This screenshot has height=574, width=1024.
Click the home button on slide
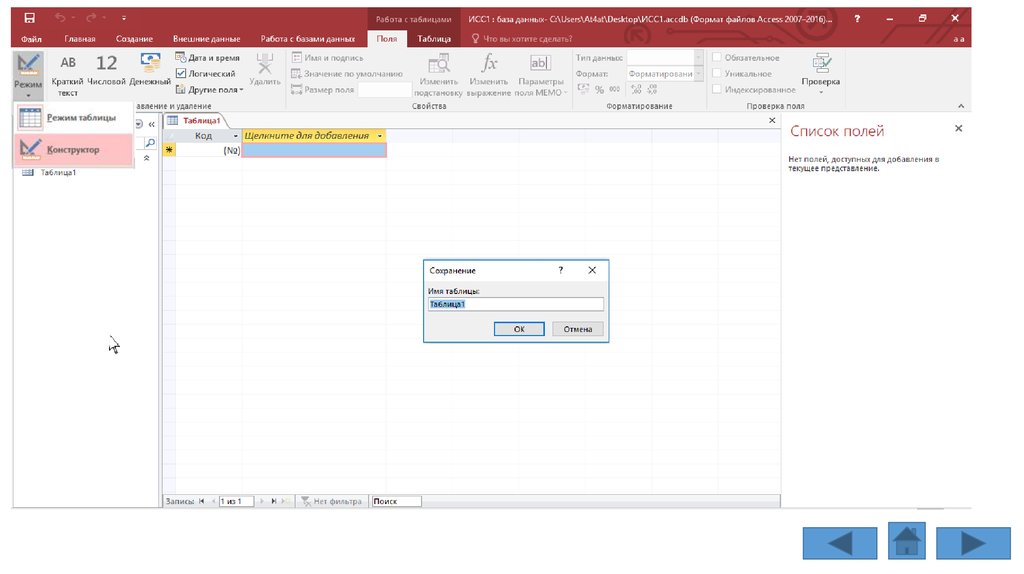click(x=906, y=542)
